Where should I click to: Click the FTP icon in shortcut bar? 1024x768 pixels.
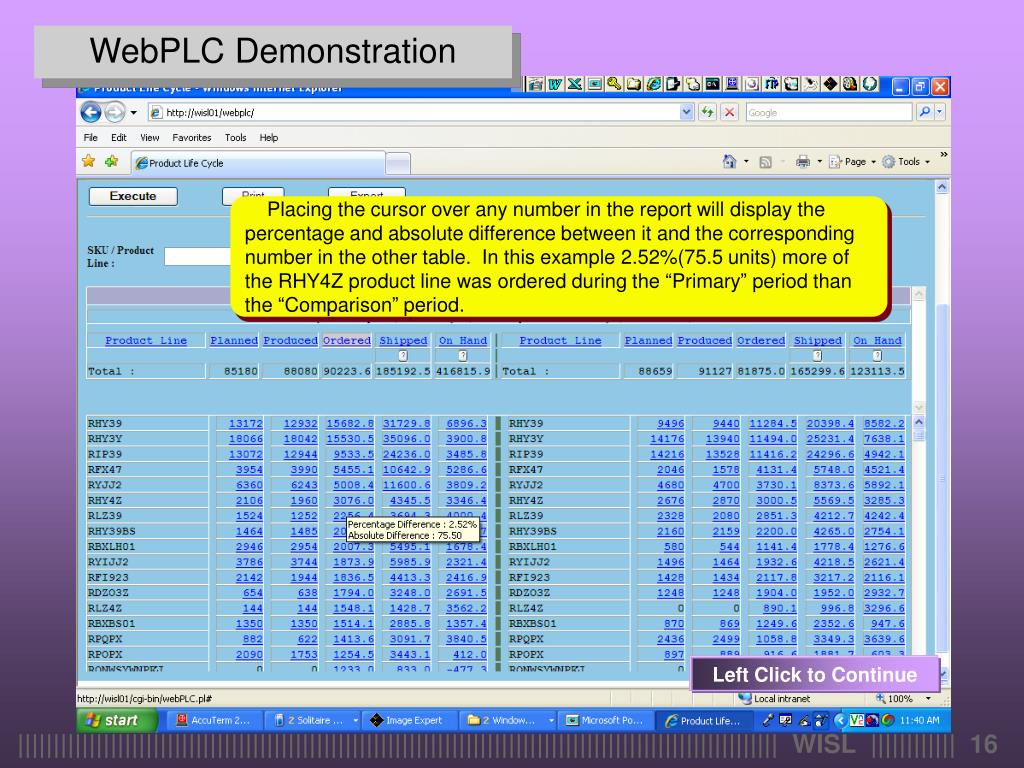pyautogui.click(x=771, y=84)
